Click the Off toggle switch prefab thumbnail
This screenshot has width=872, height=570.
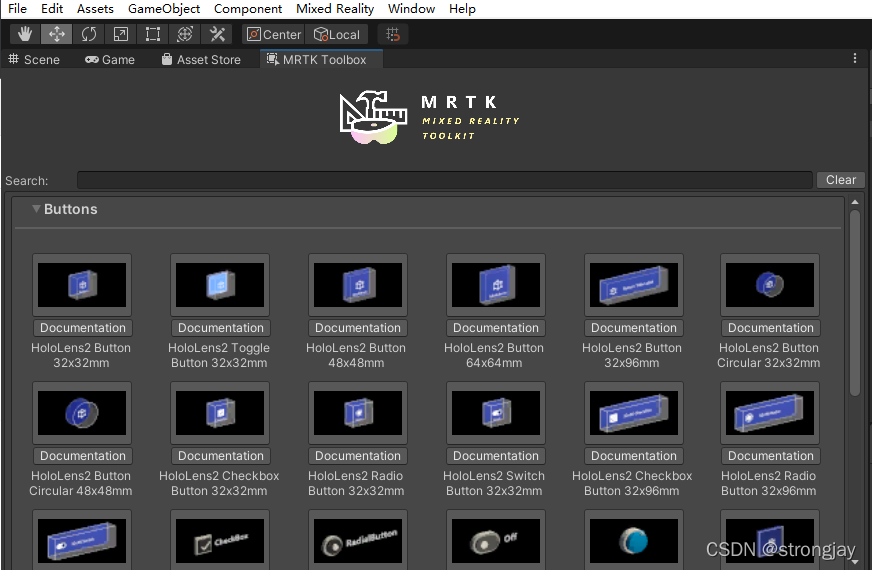tap(496, 540)
